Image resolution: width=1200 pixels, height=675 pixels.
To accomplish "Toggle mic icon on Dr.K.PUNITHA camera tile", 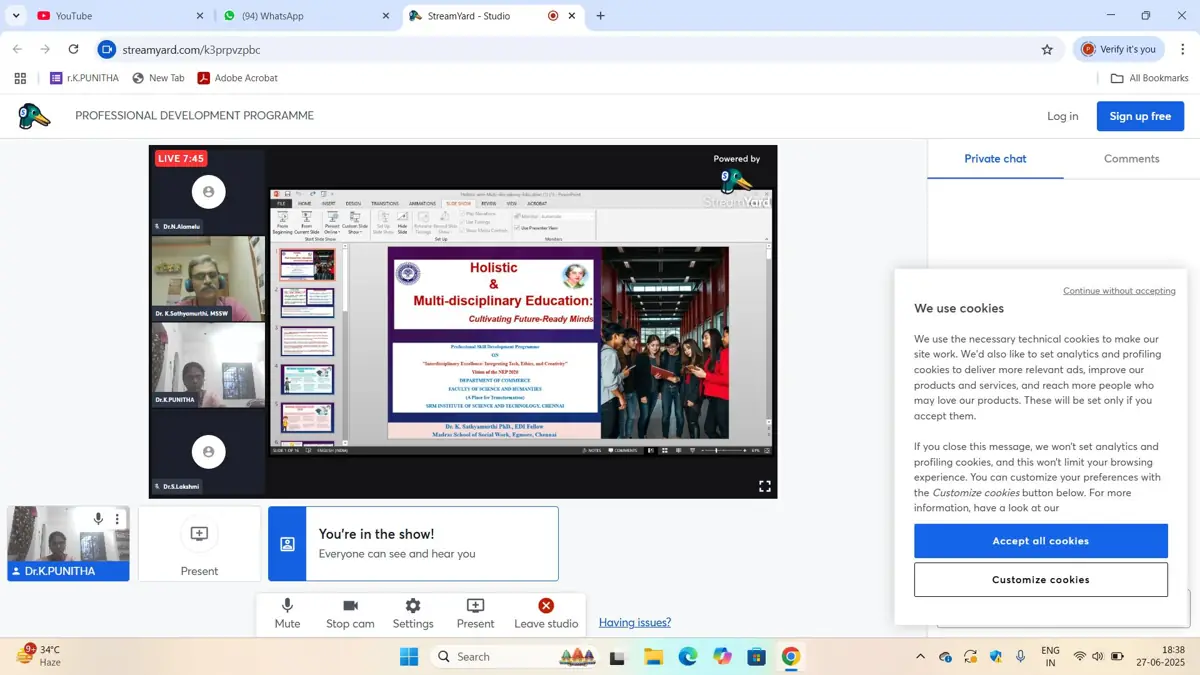I will click(98, 519).
